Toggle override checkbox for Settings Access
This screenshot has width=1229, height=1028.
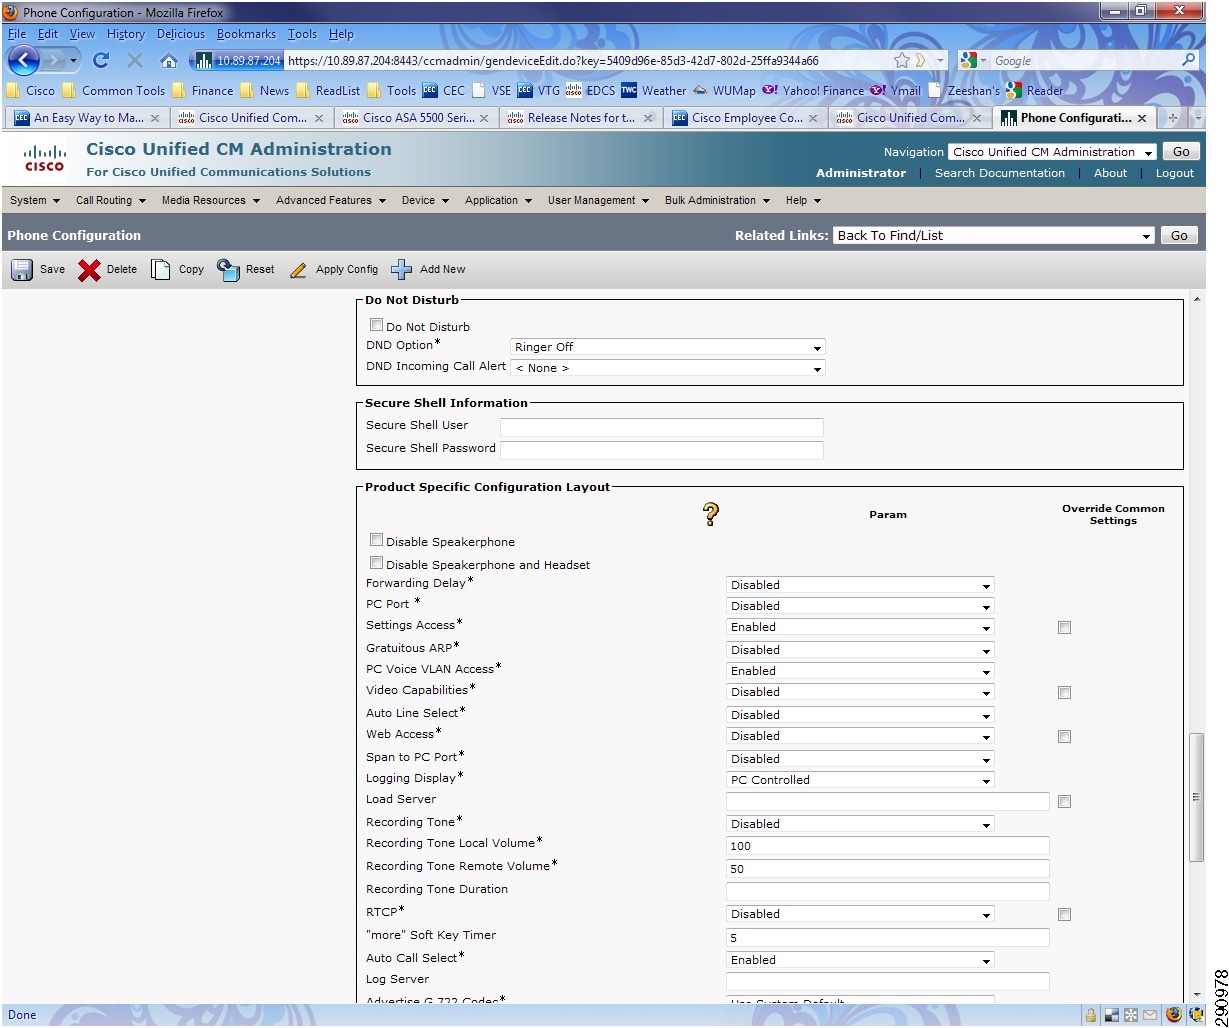[1064, 628]
